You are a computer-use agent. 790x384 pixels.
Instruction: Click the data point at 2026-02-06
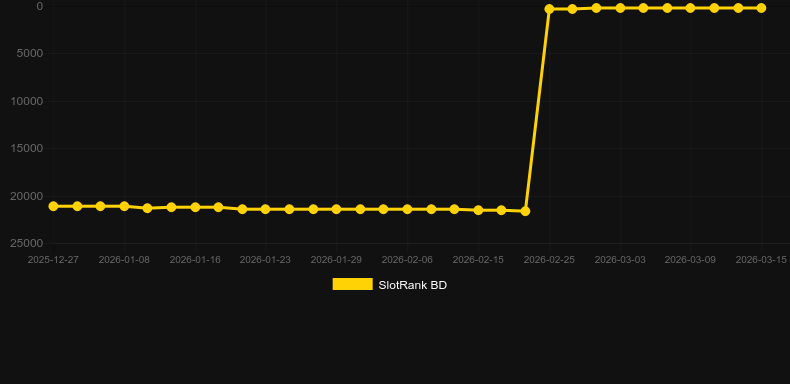tap(407, 209)
